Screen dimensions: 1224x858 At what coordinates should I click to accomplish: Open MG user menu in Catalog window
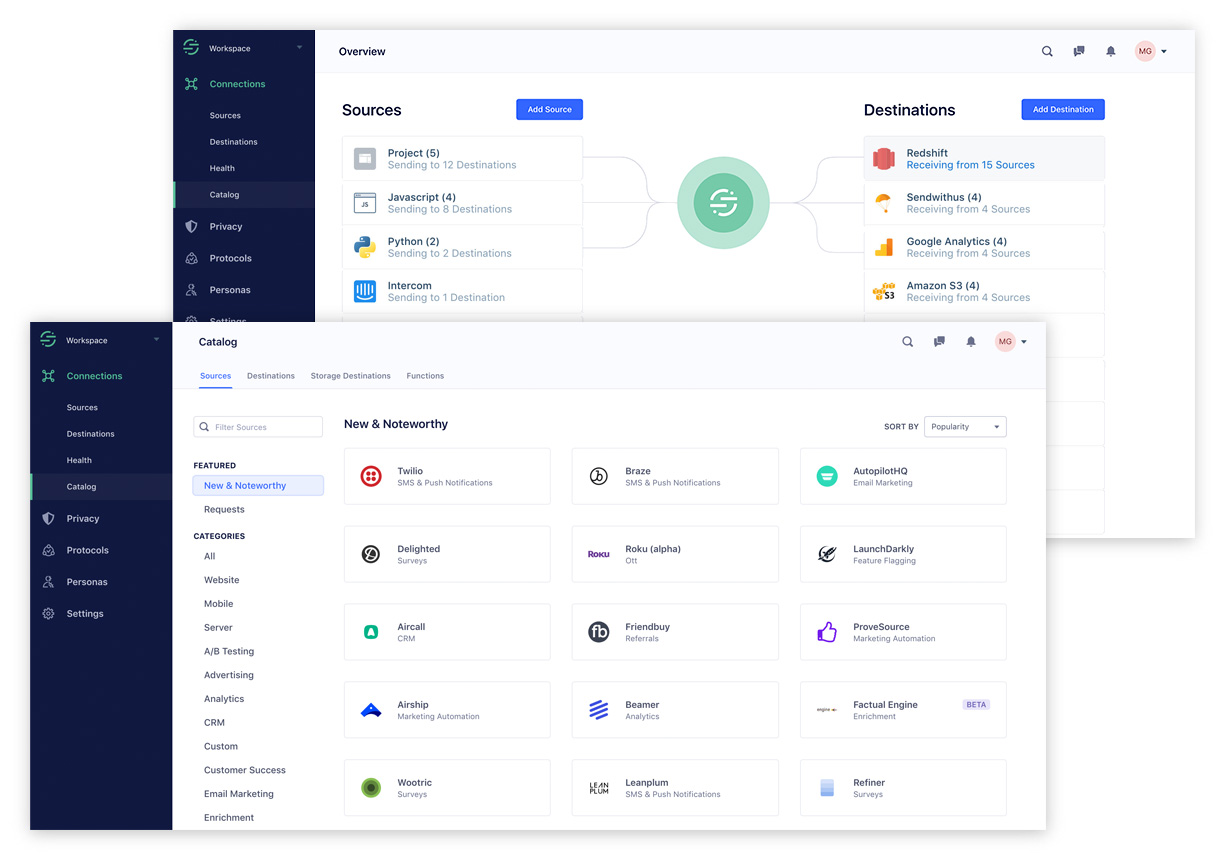(x=1011, y=342)
